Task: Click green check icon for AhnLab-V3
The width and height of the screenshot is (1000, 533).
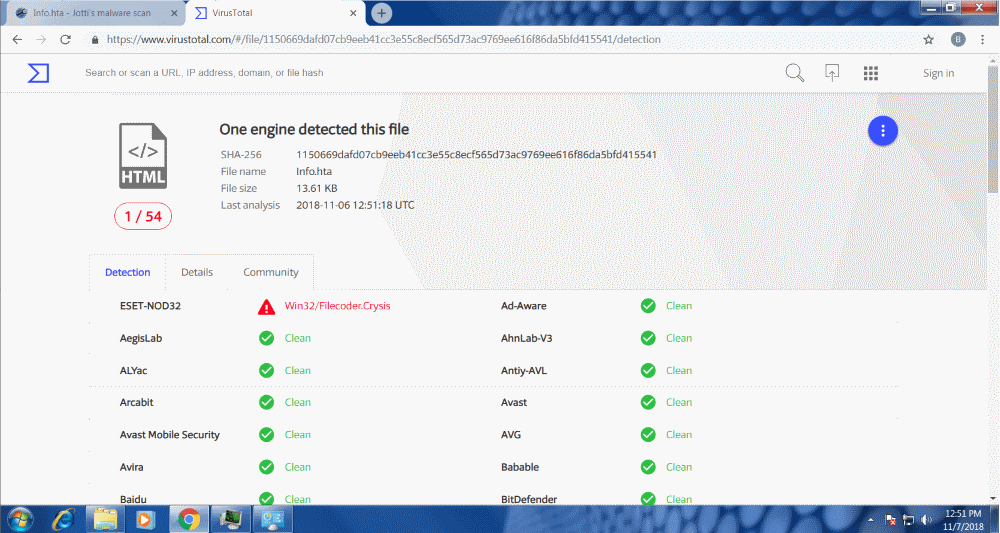Action: click(648, 339)
